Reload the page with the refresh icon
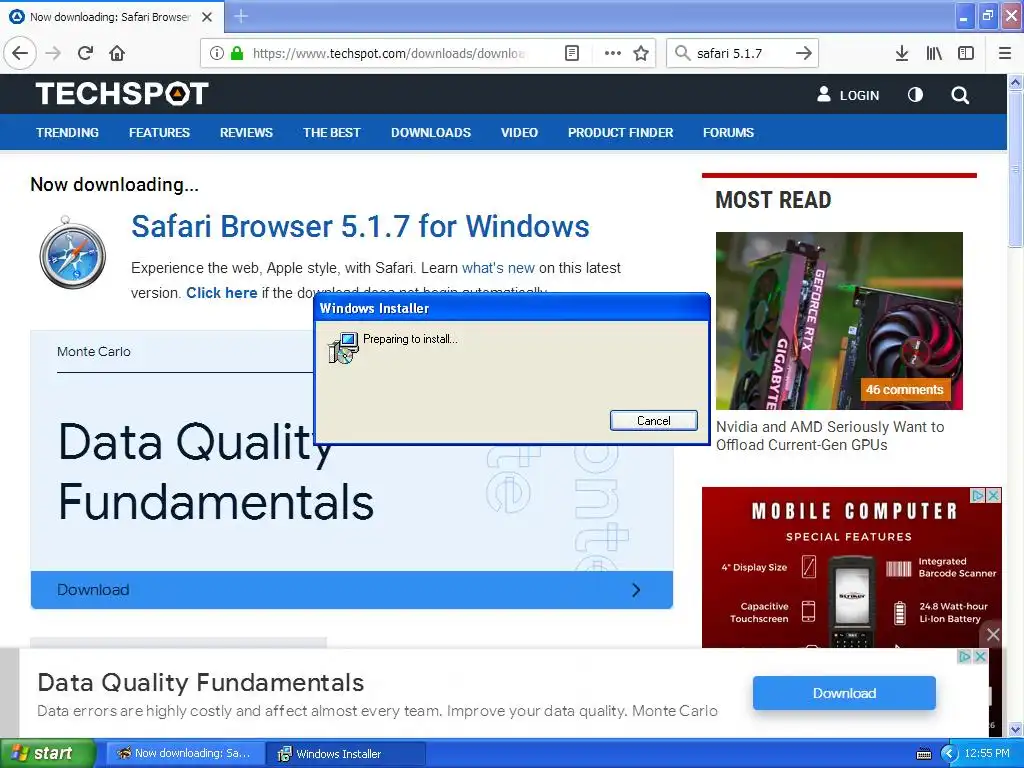The image size is (1024, 768). tap(86, 53)
